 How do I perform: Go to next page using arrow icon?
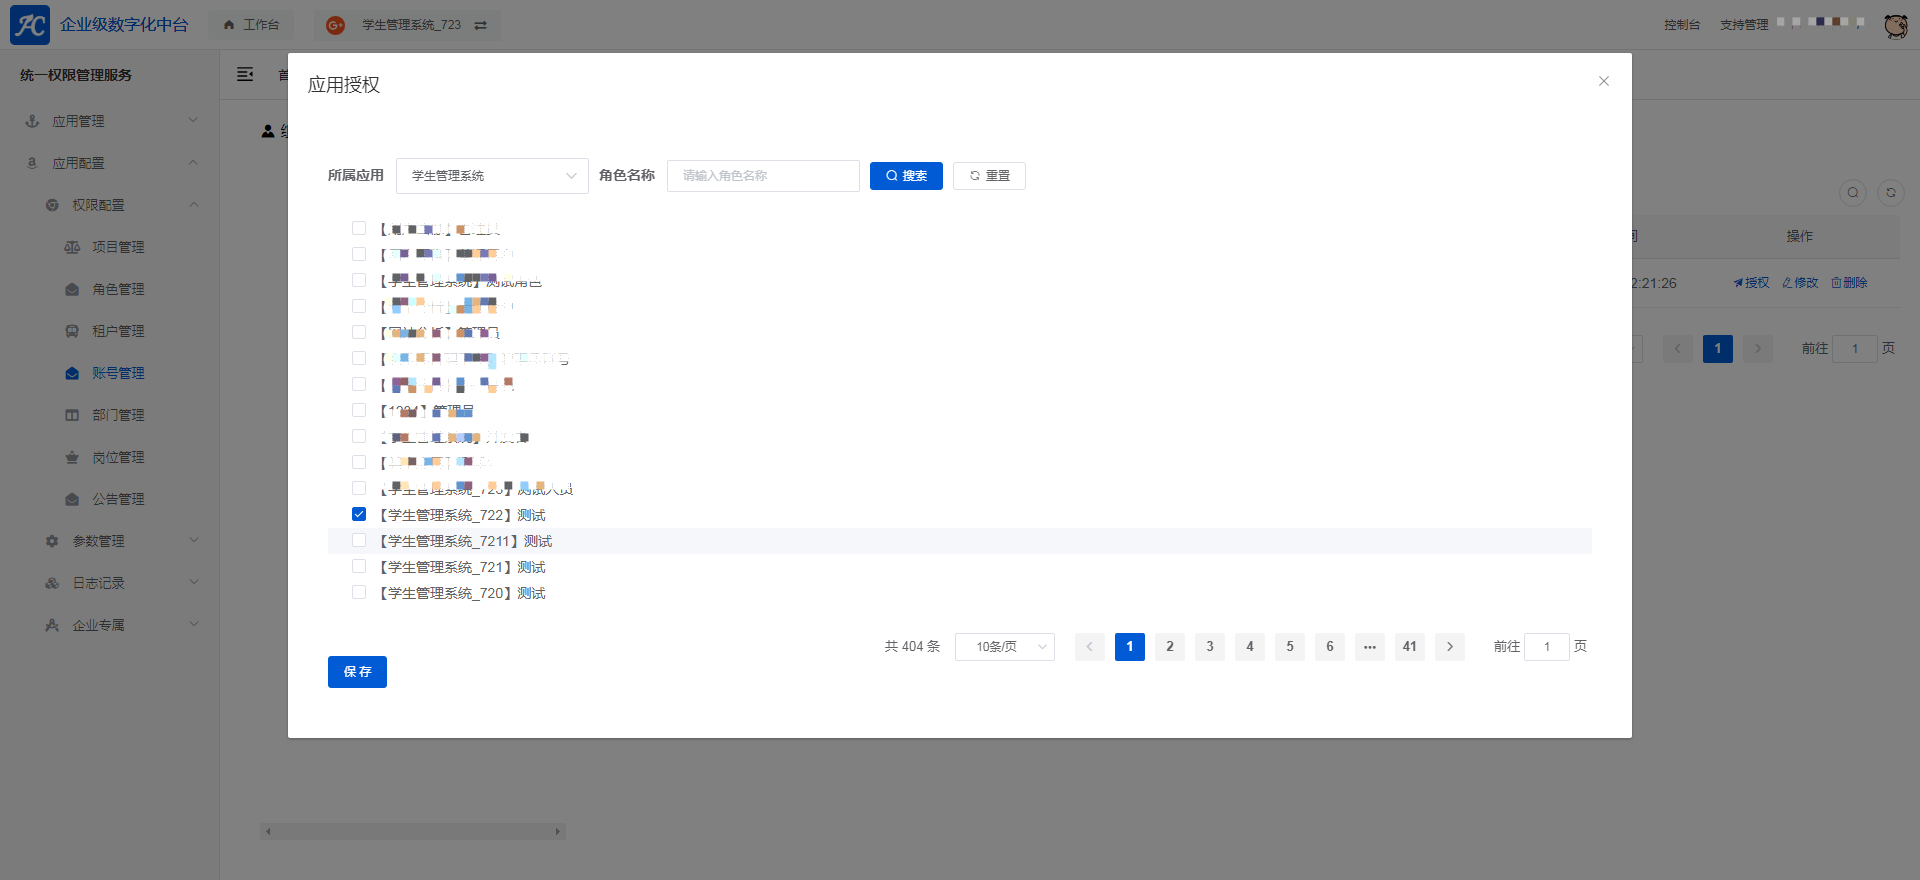coord(1450,647)
